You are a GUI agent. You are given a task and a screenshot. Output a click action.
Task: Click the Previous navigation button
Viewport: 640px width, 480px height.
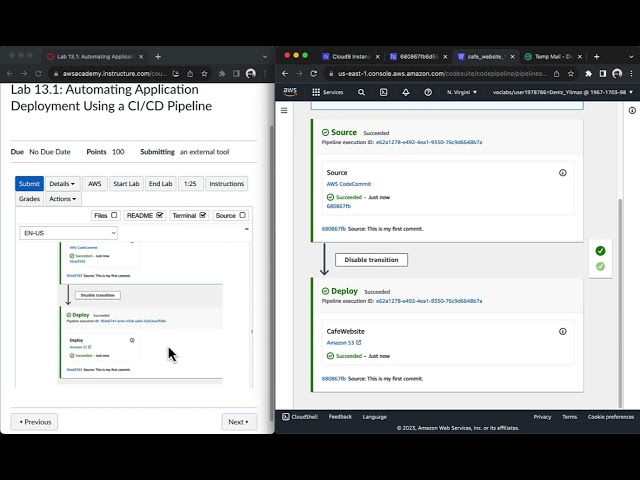34,422
